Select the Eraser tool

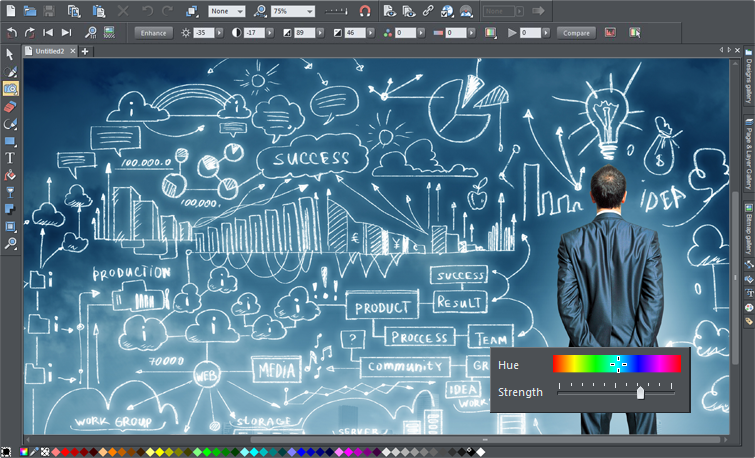pos(10,106)
